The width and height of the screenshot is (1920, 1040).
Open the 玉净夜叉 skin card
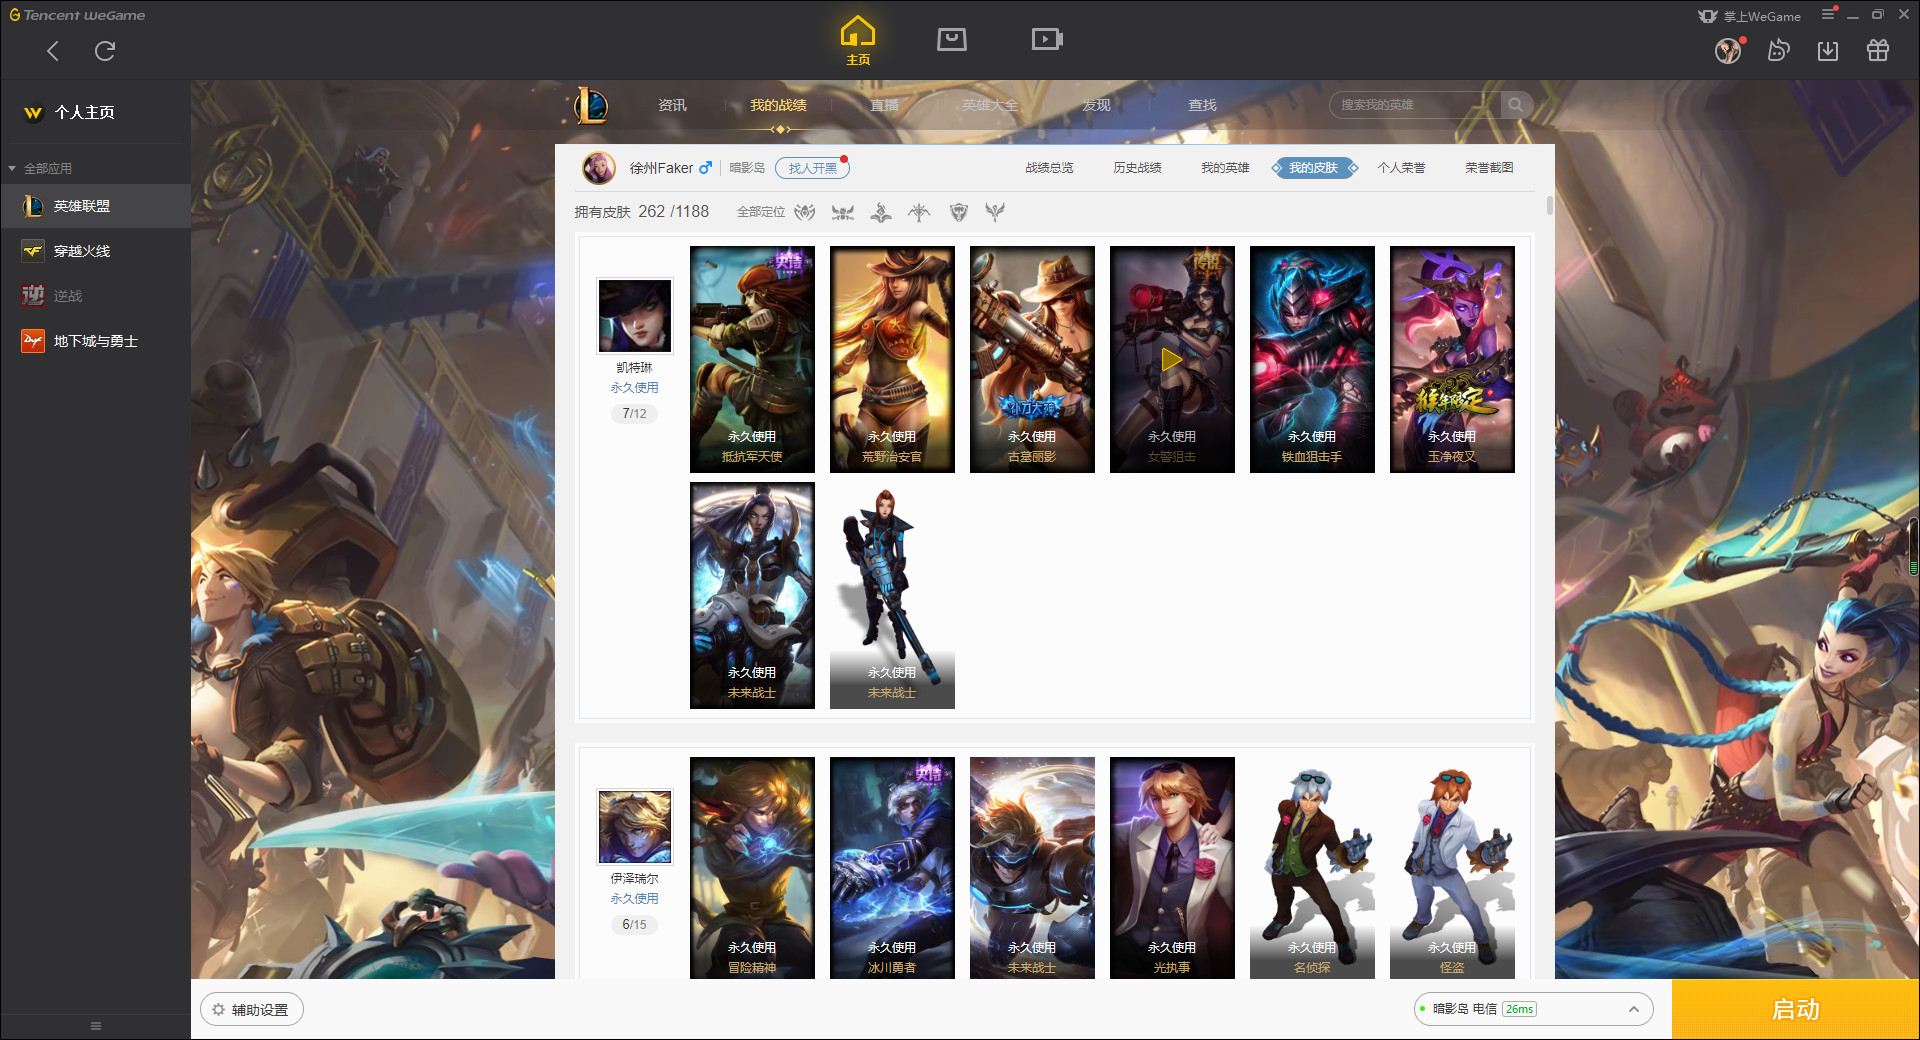[1452, 359]
